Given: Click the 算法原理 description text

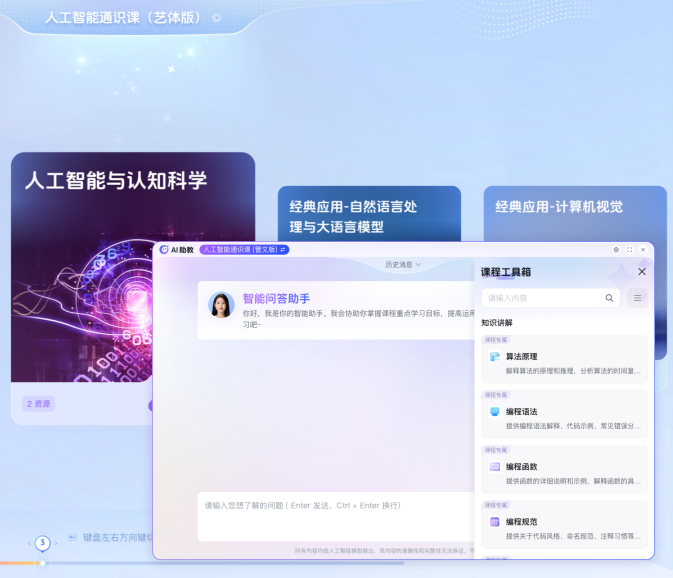Looking at the screenshot, I should [573, 371].
